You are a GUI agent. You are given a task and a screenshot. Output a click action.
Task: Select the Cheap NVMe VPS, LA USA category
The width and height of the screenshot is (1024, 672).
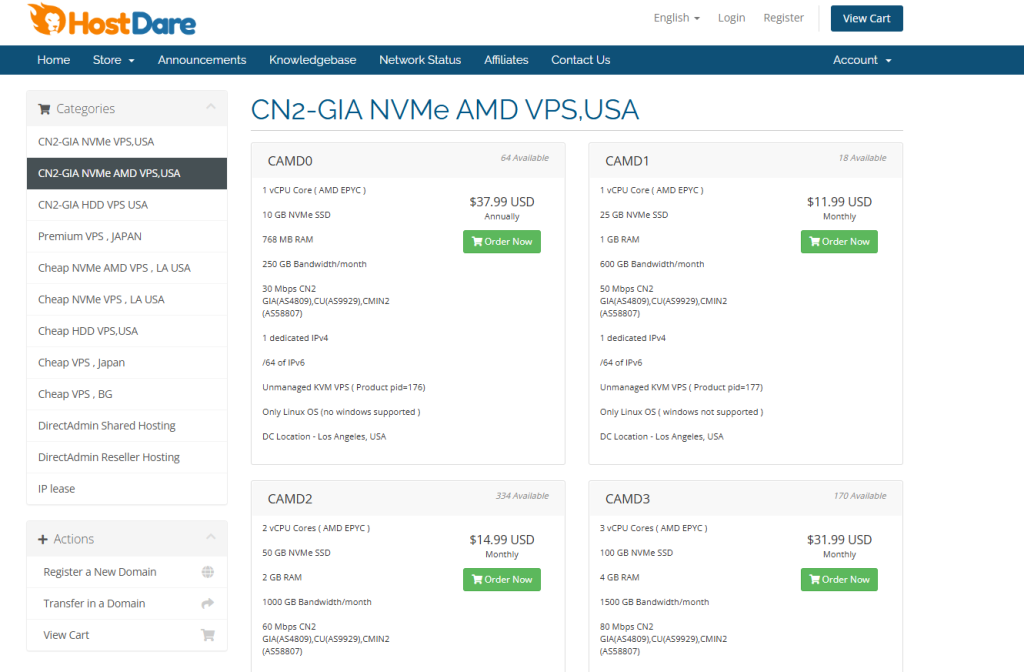(127, 299)
